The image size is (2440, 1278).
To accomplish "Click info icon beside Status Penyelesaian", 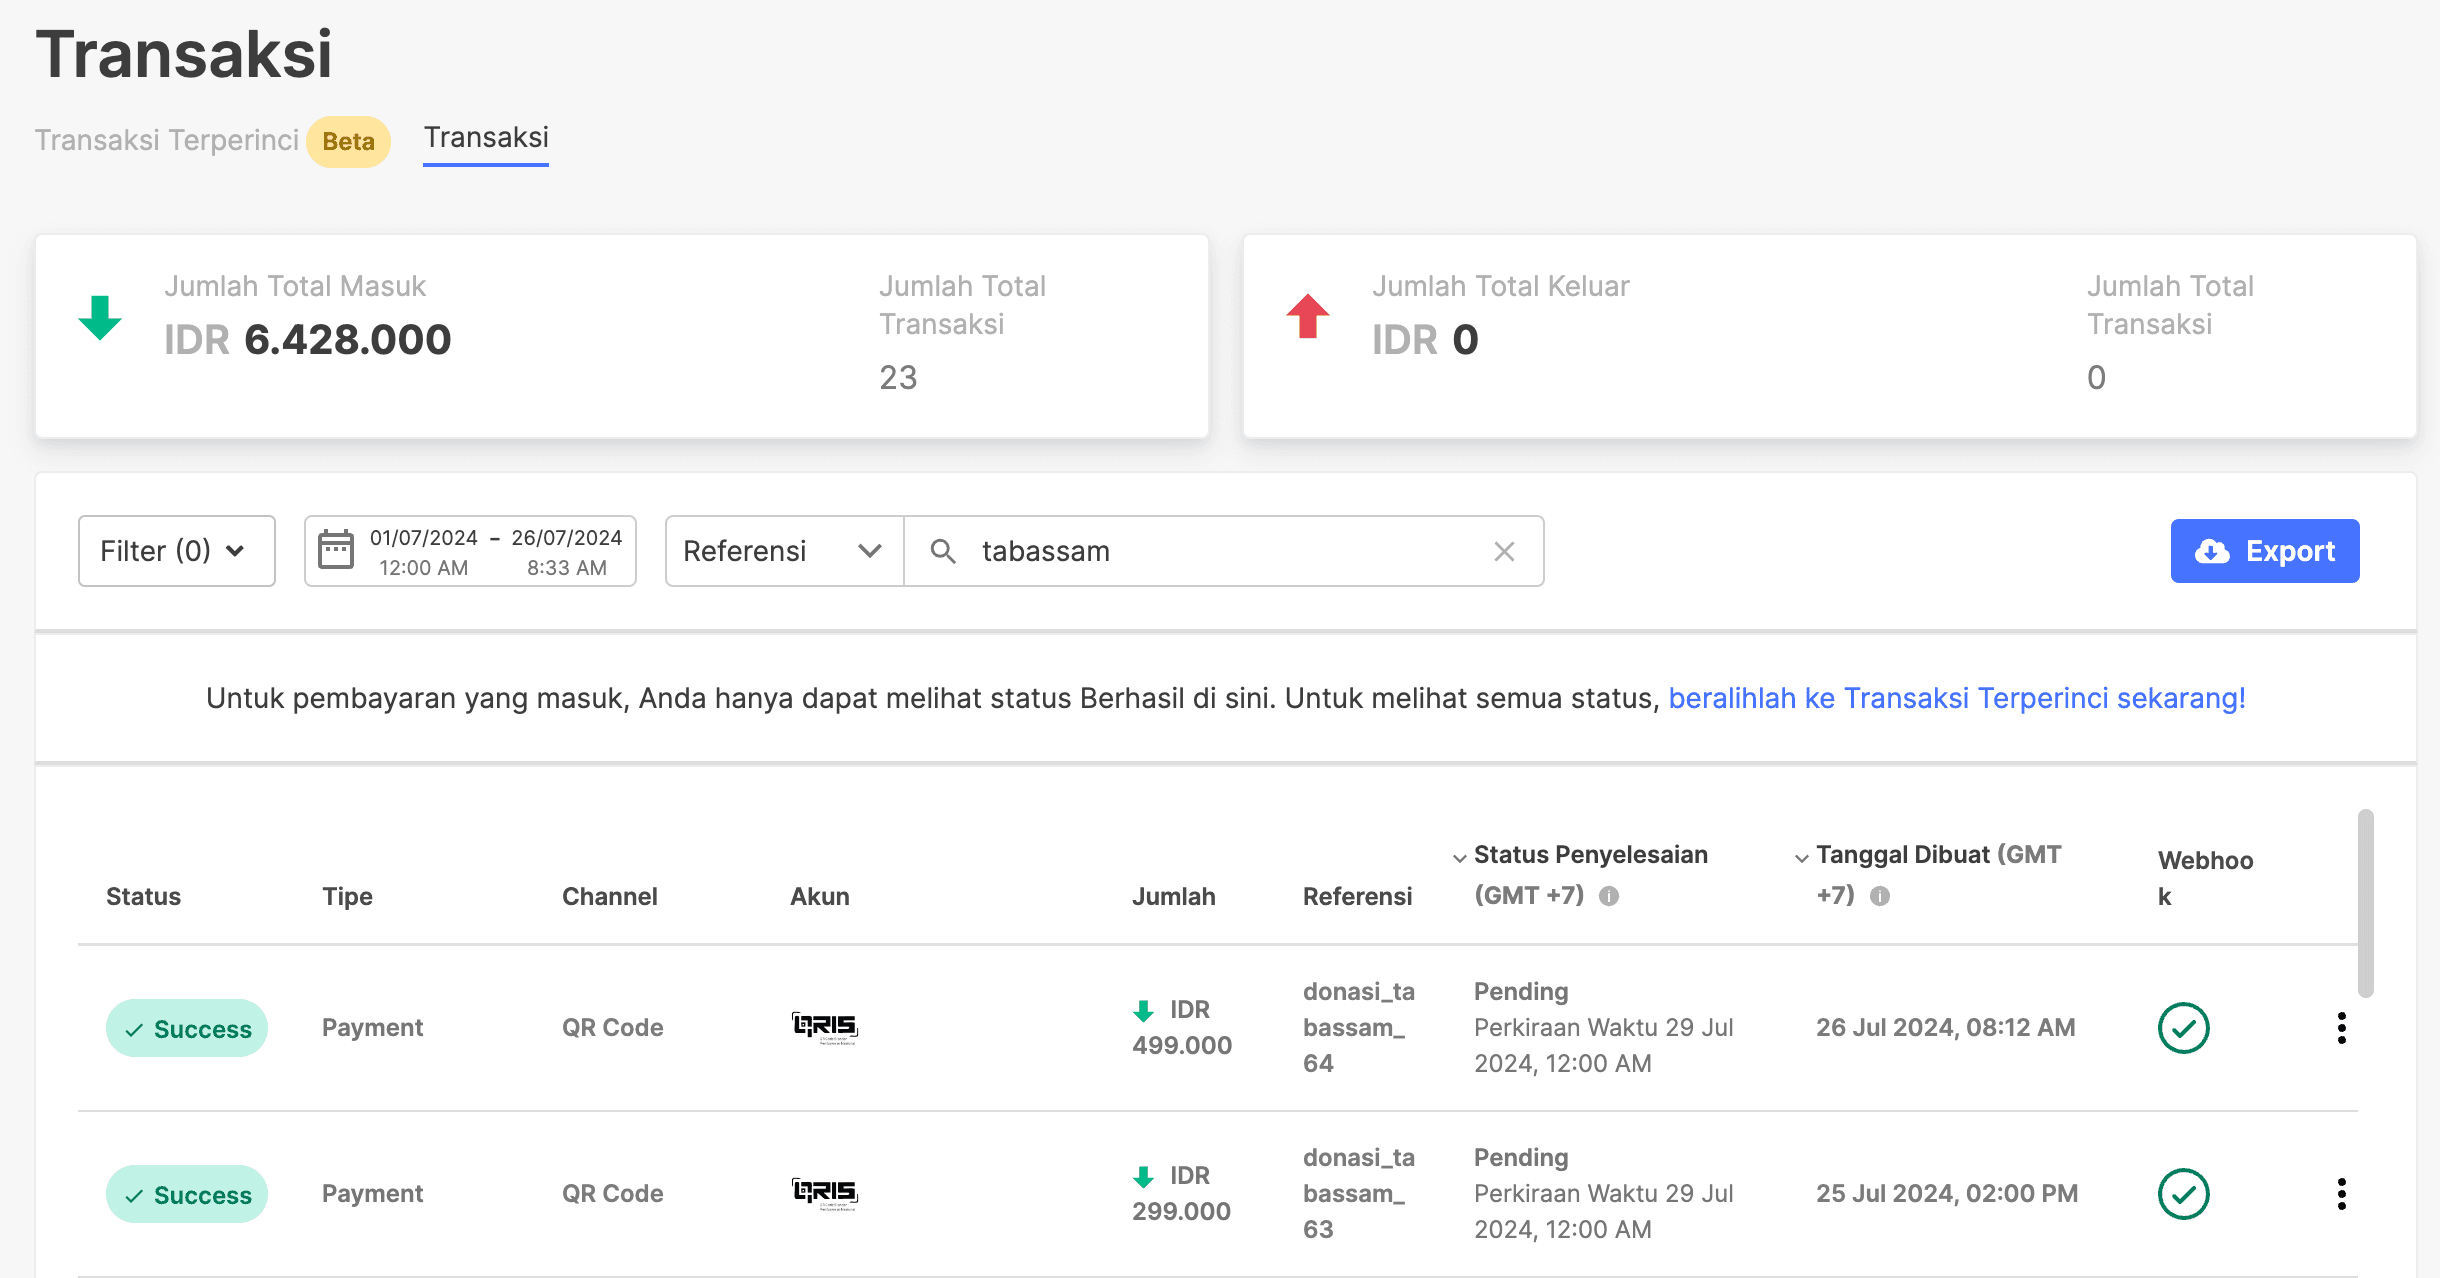I will click(1608, 896).
